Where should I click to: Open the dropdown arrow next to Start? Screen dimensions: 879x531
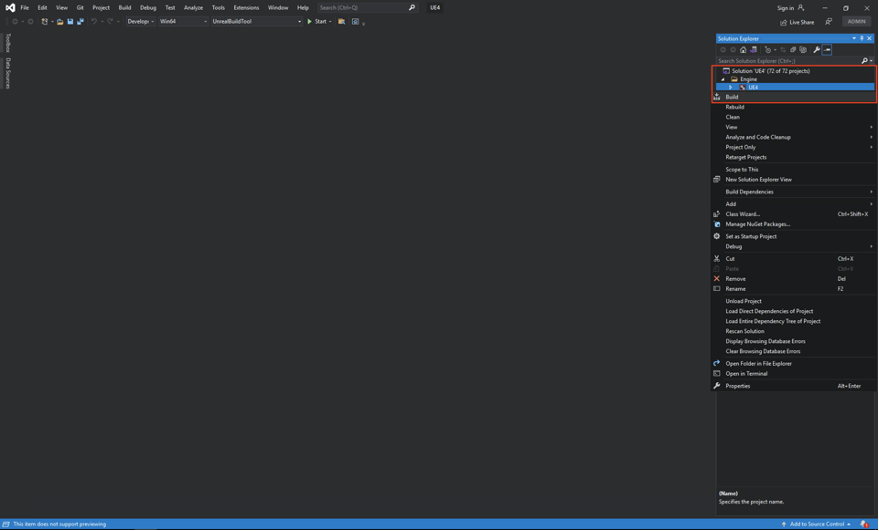coord(330,21)
